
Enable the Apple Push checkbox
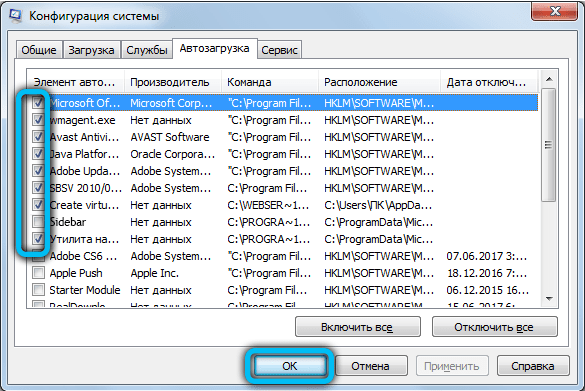tap(38, 273)
